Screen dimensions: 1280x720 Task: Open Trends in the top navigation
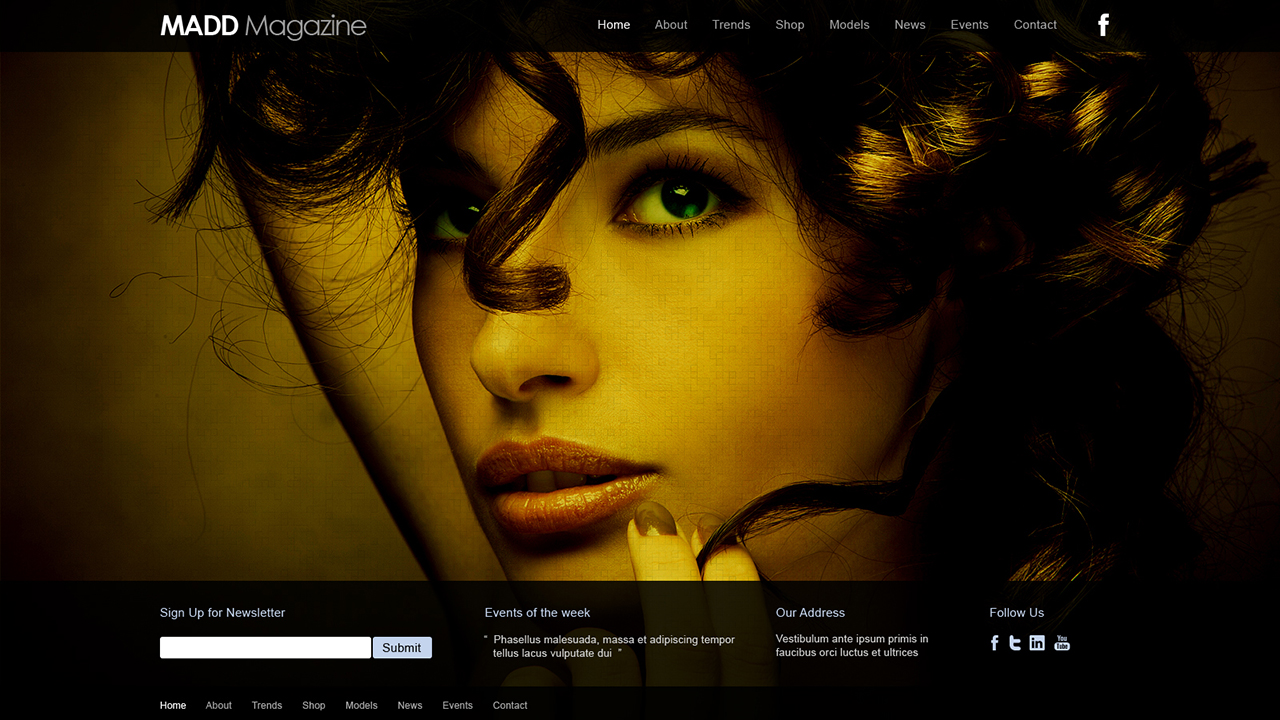tap(731, 25)
